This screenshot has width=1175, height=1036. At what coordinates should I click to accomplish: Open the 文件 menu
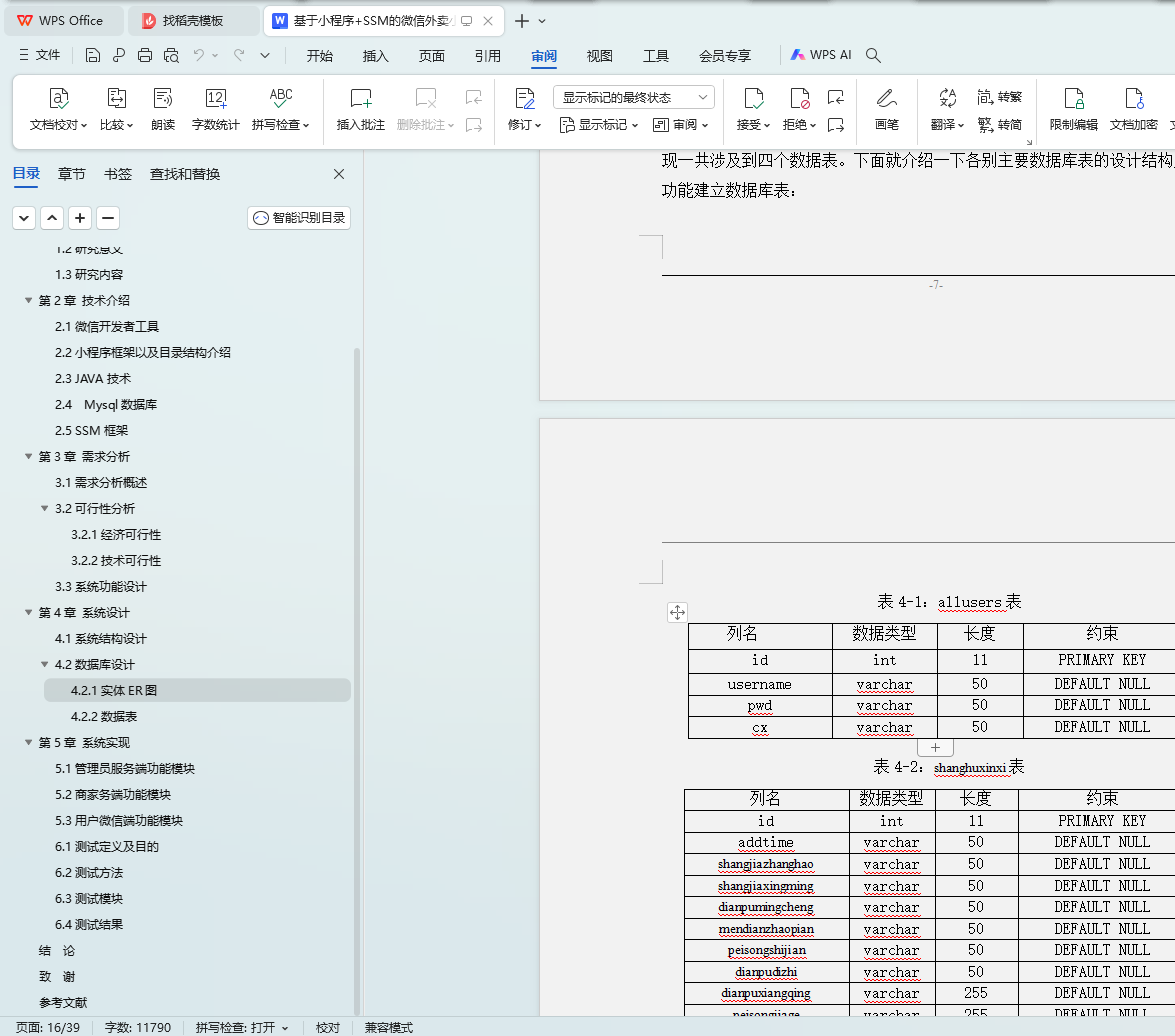click(39, 55)
